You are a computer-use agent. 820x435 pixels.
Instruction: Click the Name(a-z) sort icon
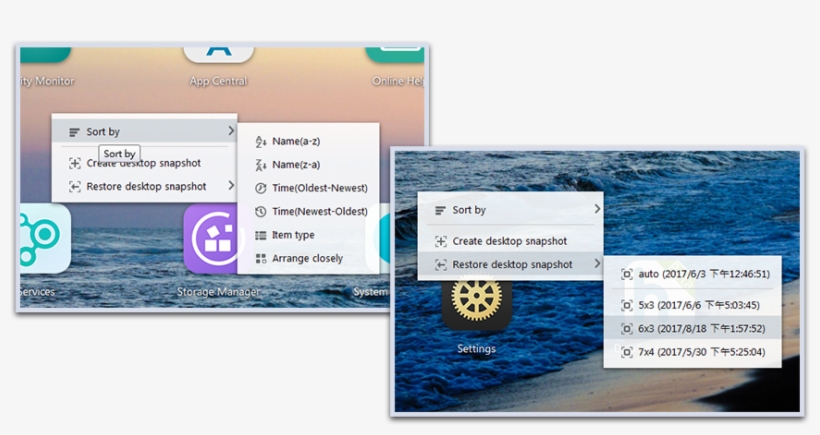(260, 141)
